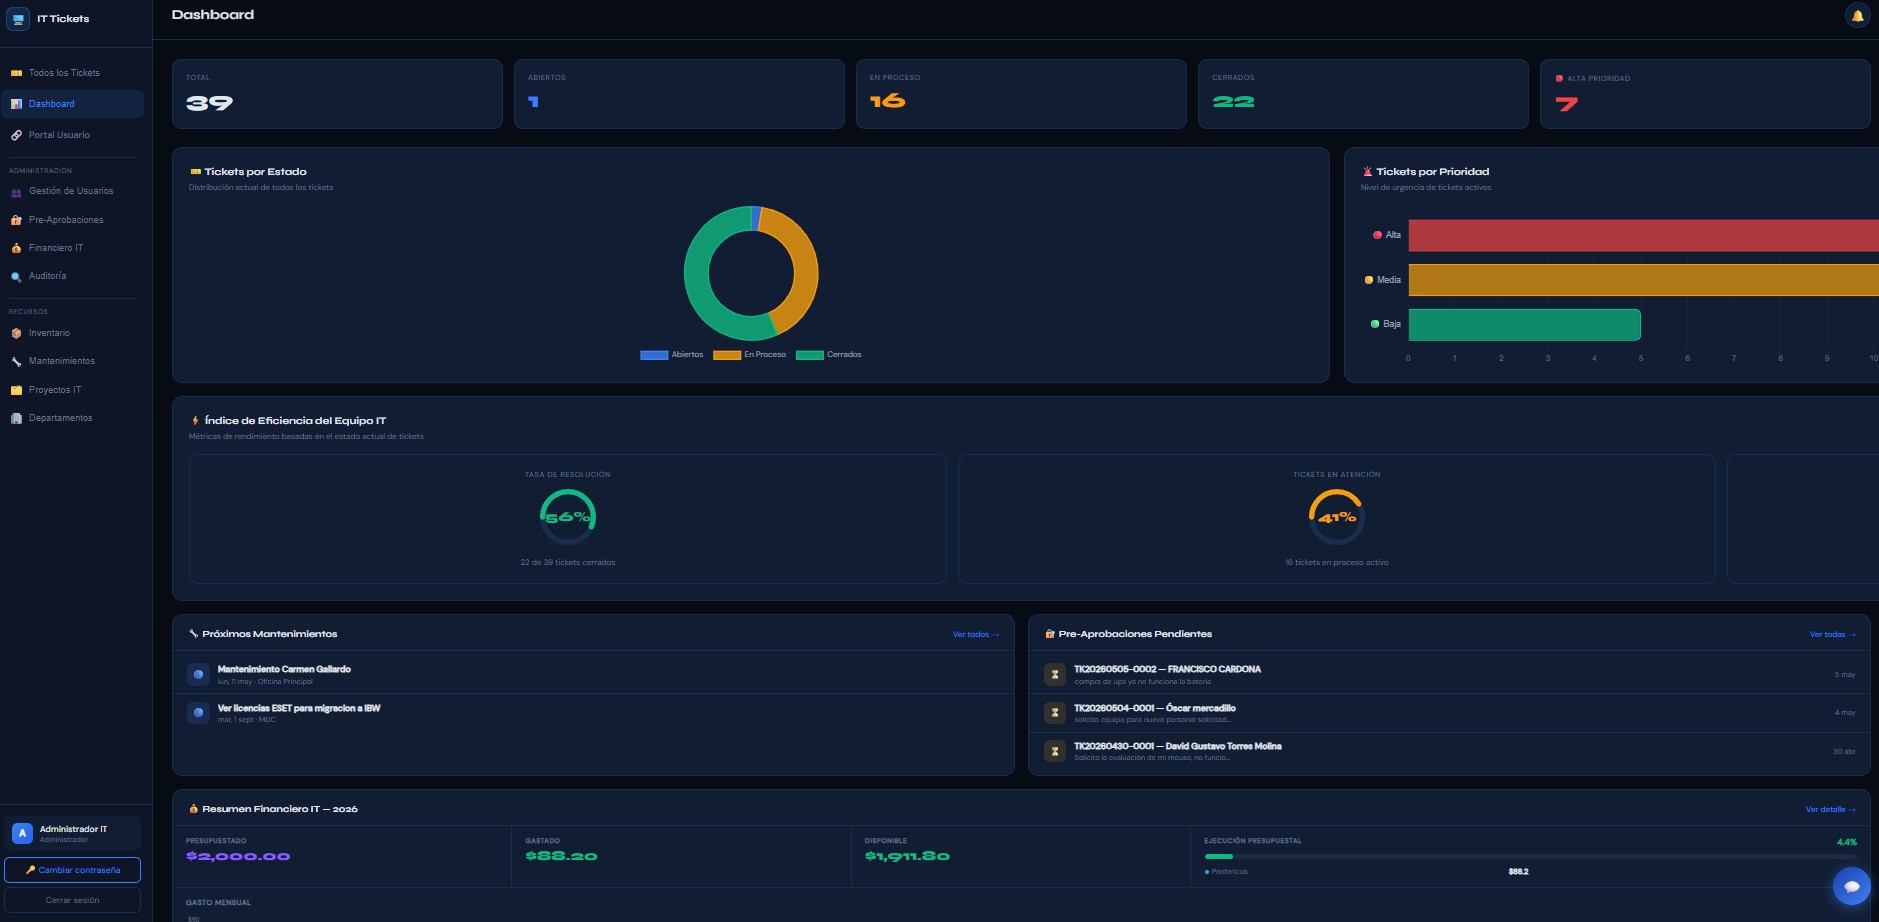This screenshot has height=922, width=1879.
Task: Click the green Cerrados donut segment
Action: tap(699, 285)
